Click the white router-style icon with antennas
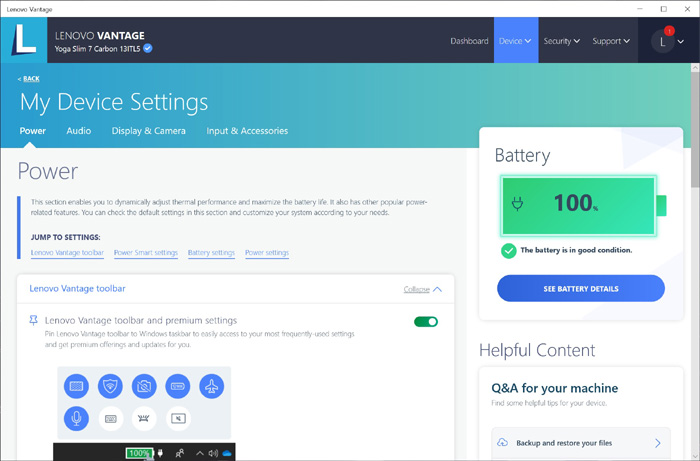700x461 pixels. pos(144,418)
